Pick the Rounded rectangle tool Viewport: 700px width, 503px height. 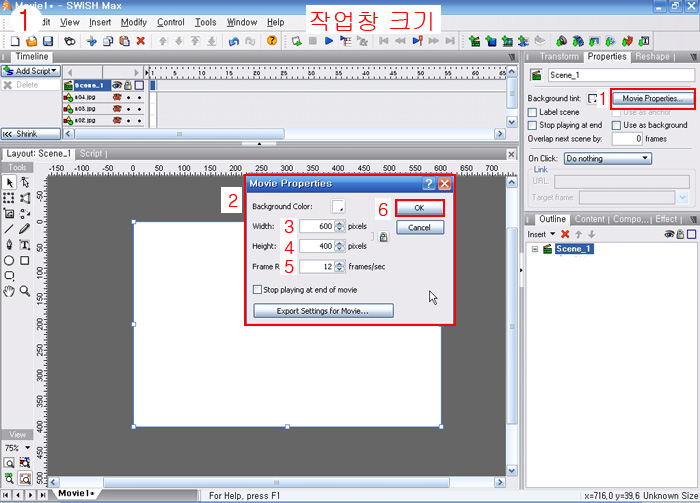tap(9, 276)
